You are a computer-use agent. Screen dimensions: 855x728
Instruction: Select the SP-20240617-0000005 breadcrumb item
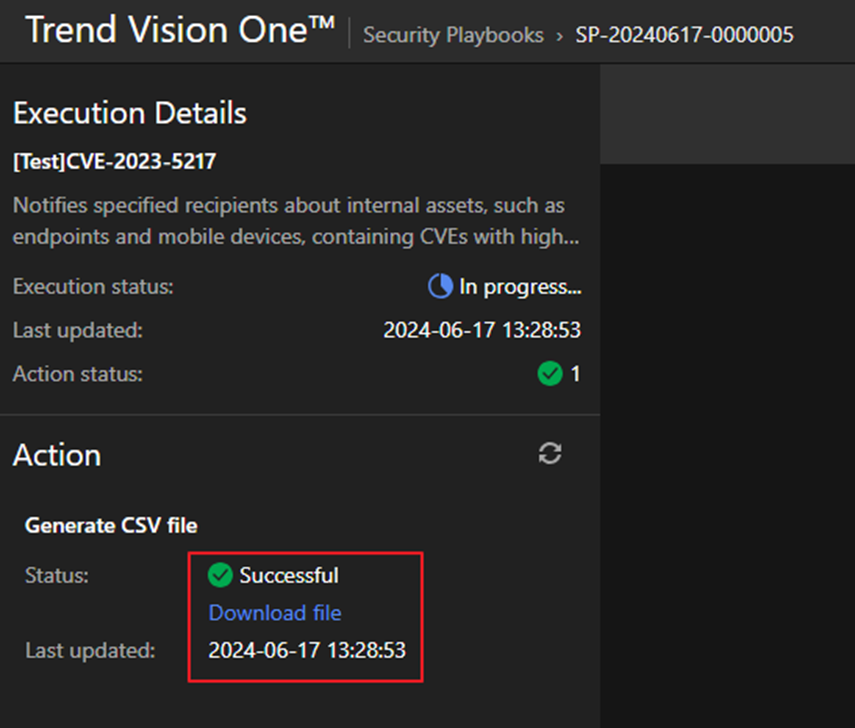click(683, 35)
